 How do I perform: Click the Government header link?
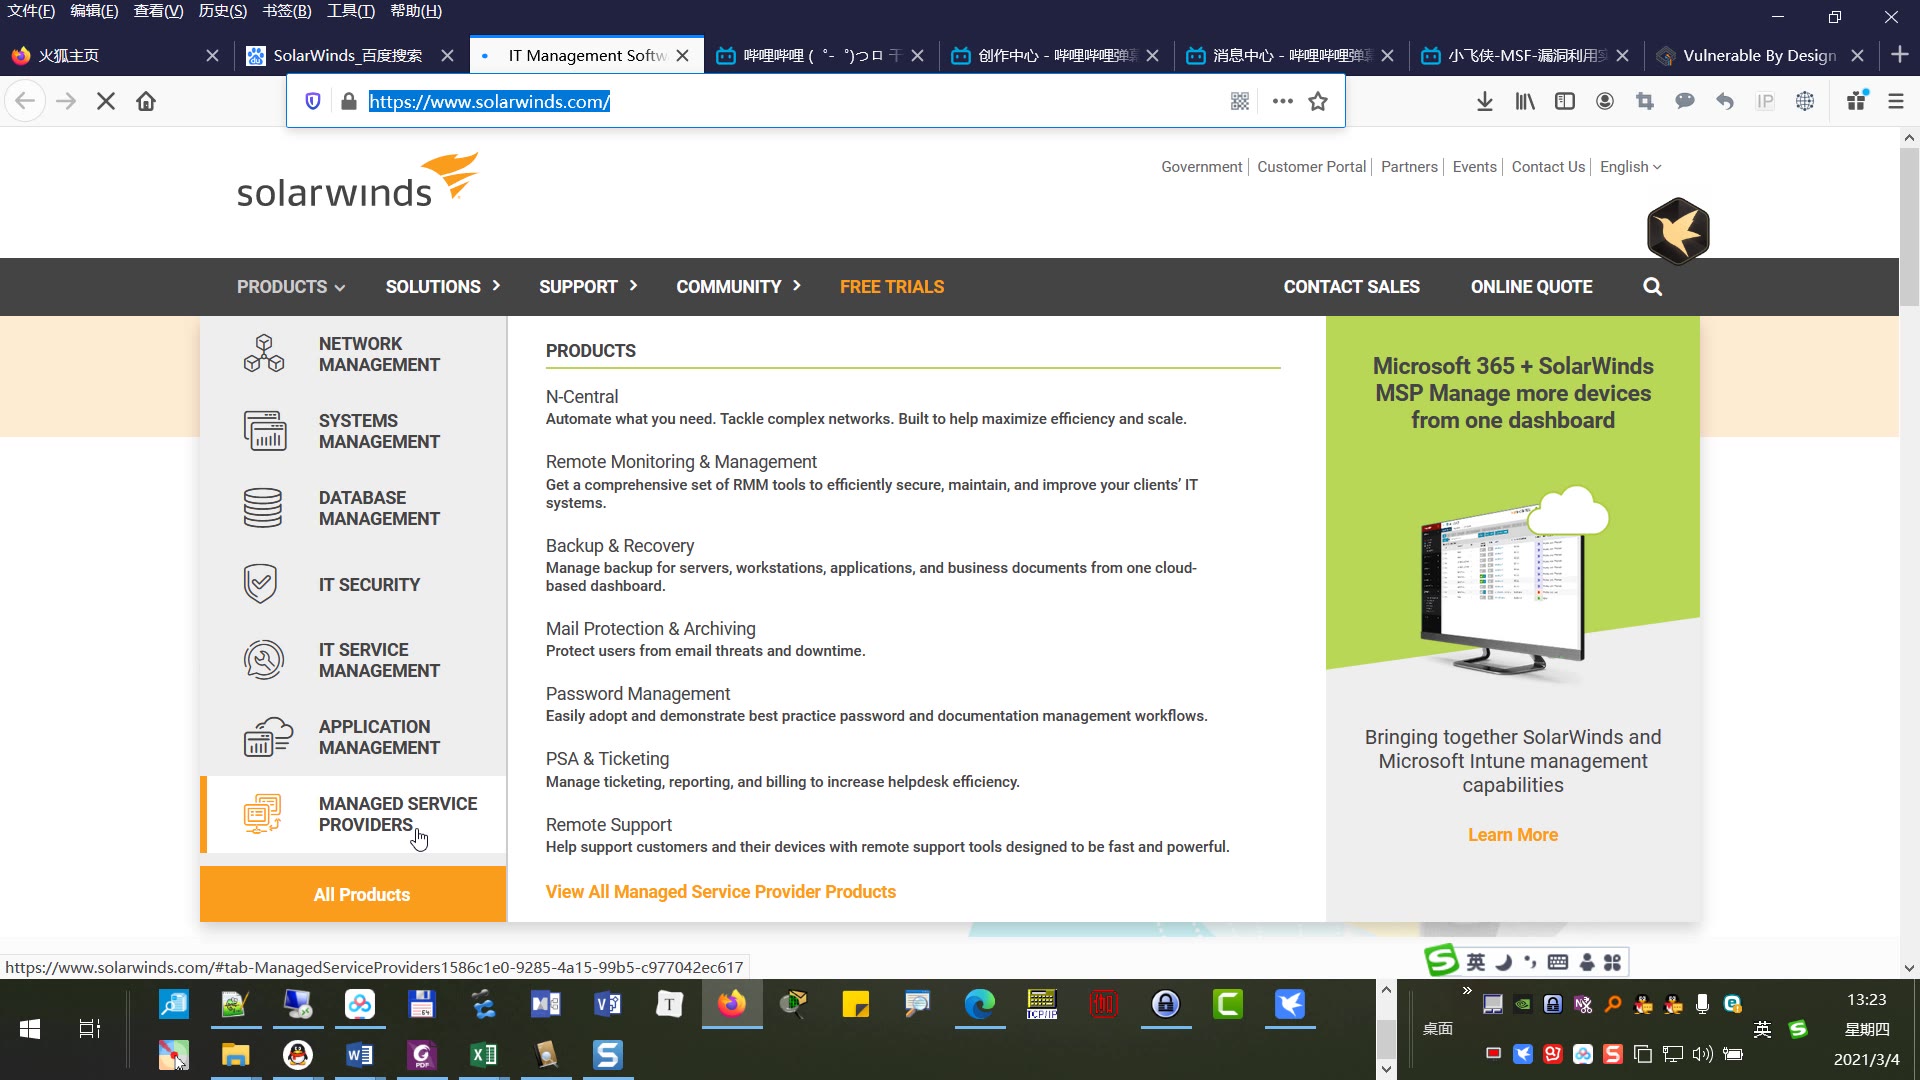[1201, 167]
